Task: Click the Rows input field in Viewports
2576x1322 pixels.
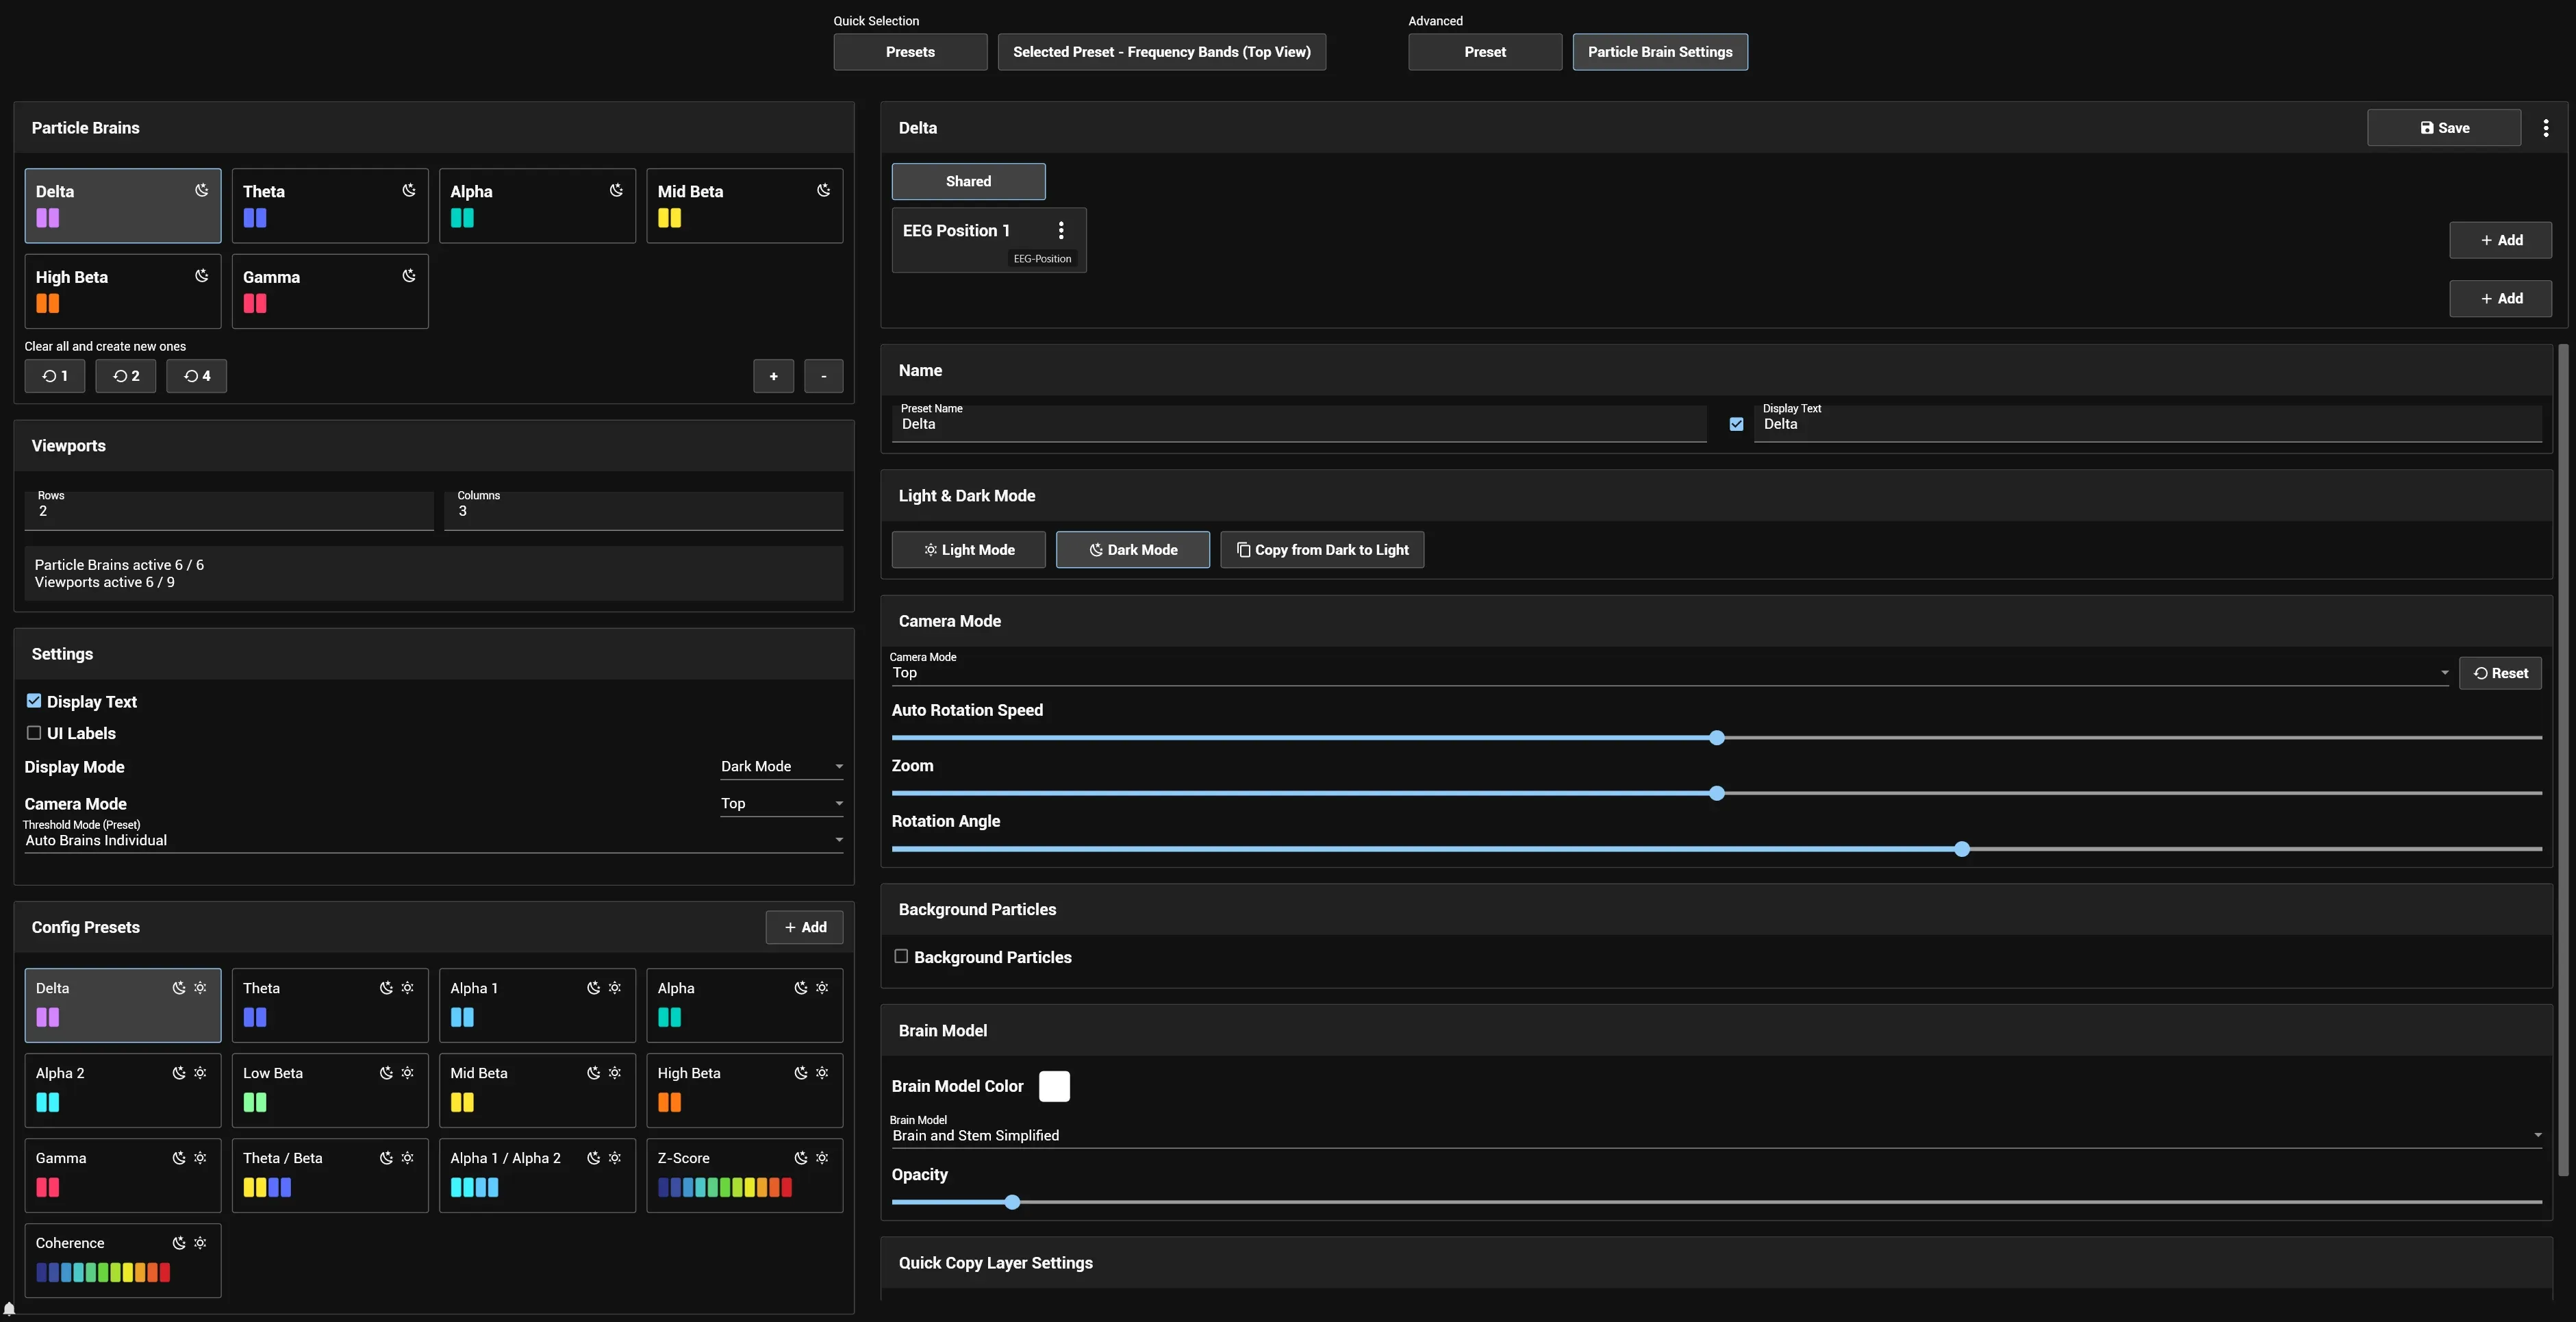Action: [x=229, y=511]
